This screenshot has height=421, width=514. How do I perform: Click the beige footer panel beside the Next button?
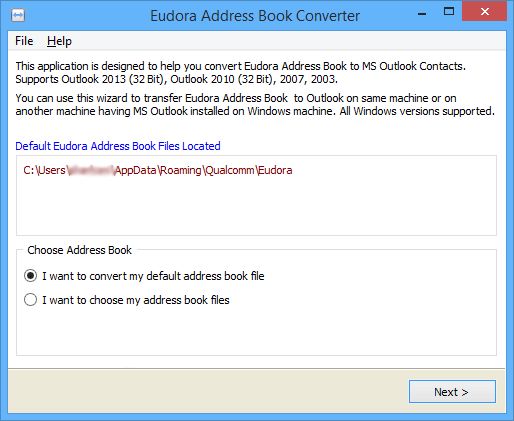(207, 392)
